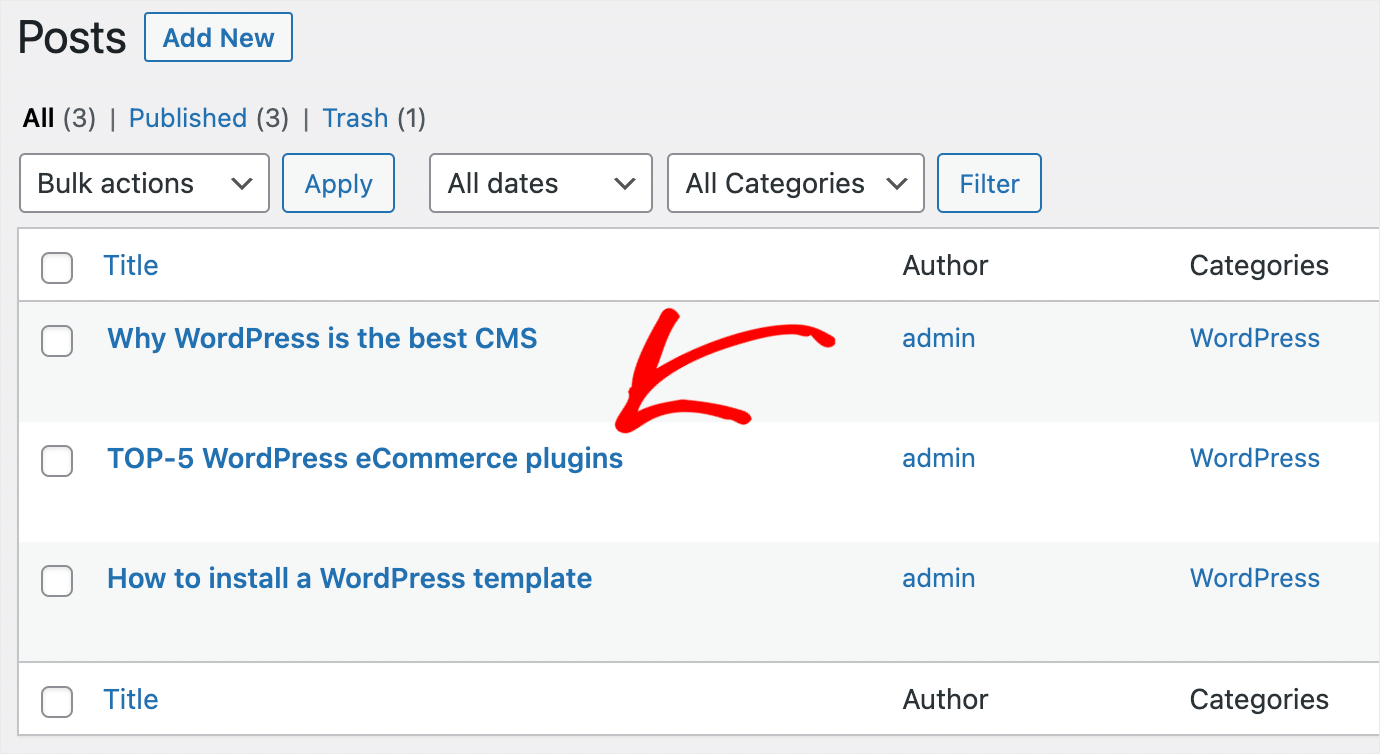Open post 'How to install a WordPress template'

(x=349, y=578)
